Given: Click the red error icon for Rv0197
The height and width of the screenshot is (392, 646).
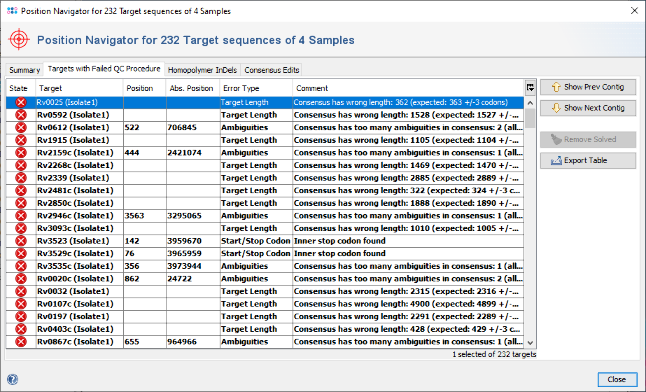Looking at the screenshot, I should (x=21, y=316).
